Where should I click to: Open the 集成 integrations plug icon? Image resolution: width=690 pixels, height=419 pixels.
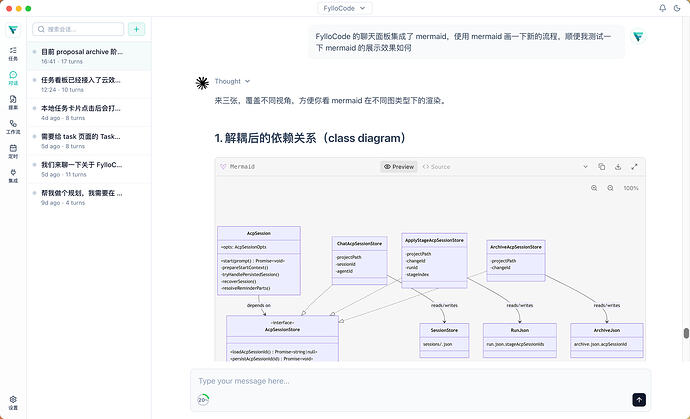[x=13, y=176]
